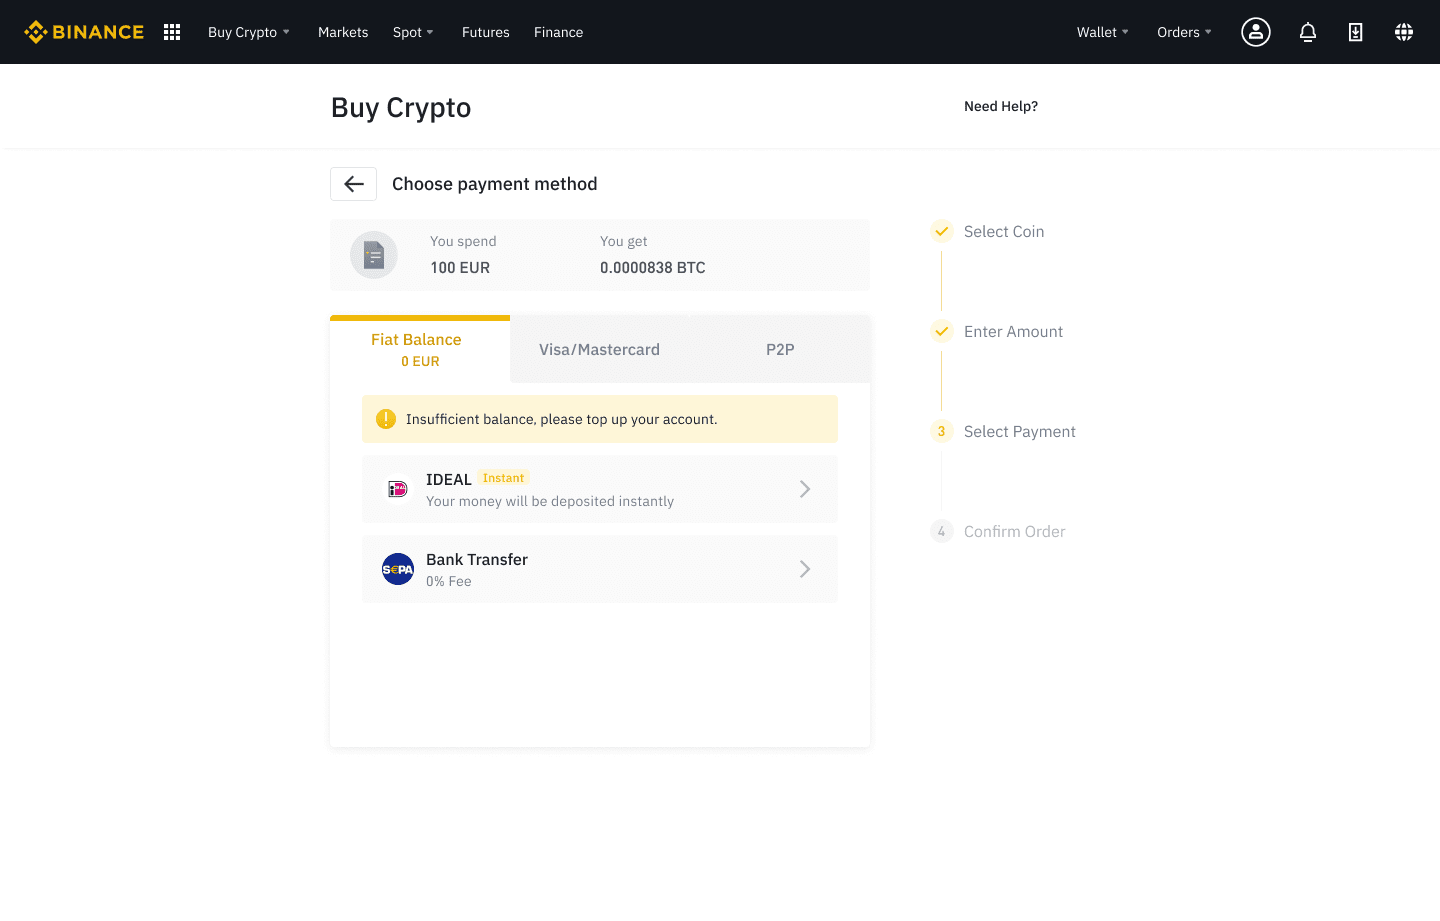Click the step 3 number badge

click(x=942, y=431)
